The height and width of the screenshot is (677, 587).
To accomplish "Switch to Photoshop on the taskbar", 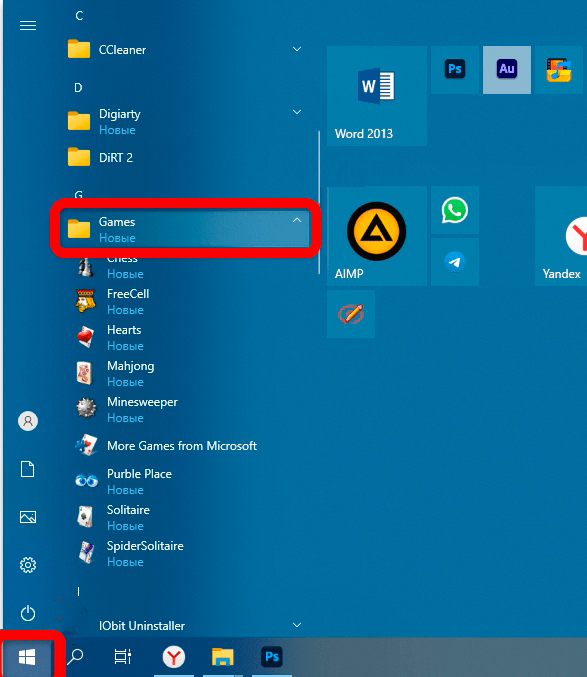I will point(272,657).
